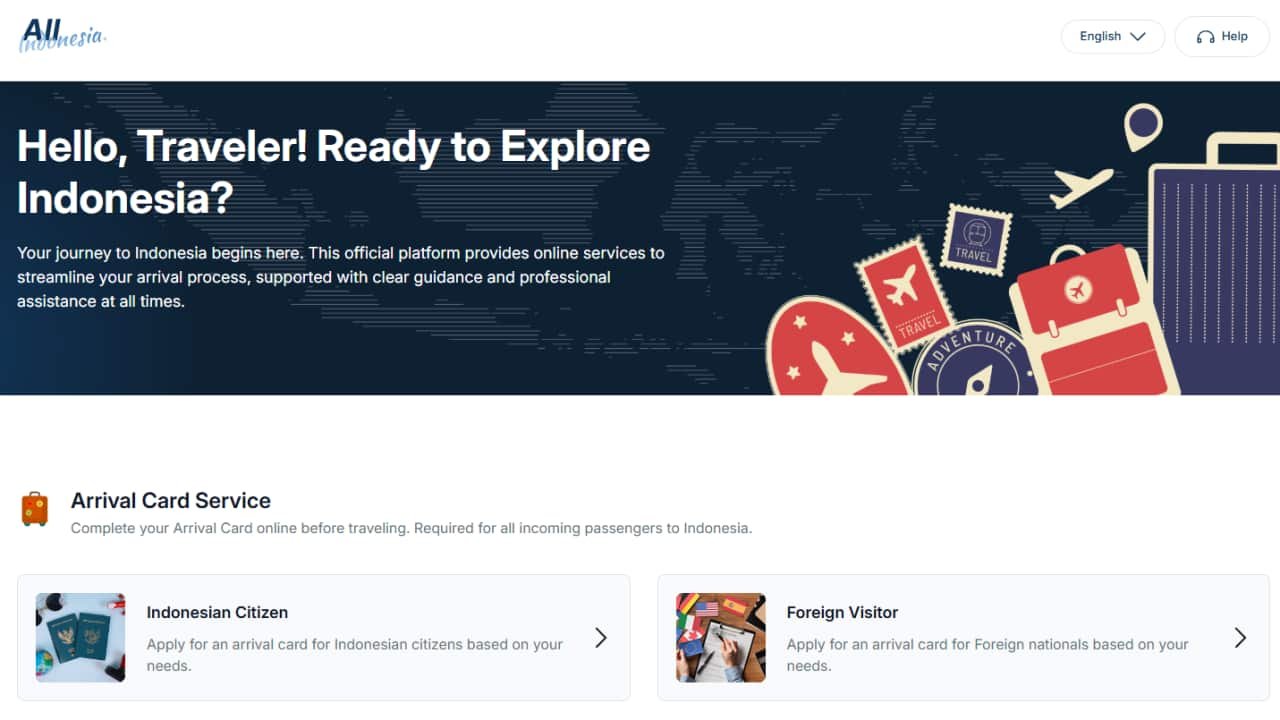Click the Arrival Card Service heading
The width and height of the screenshot is (1280, 720).
click(171, 500)
